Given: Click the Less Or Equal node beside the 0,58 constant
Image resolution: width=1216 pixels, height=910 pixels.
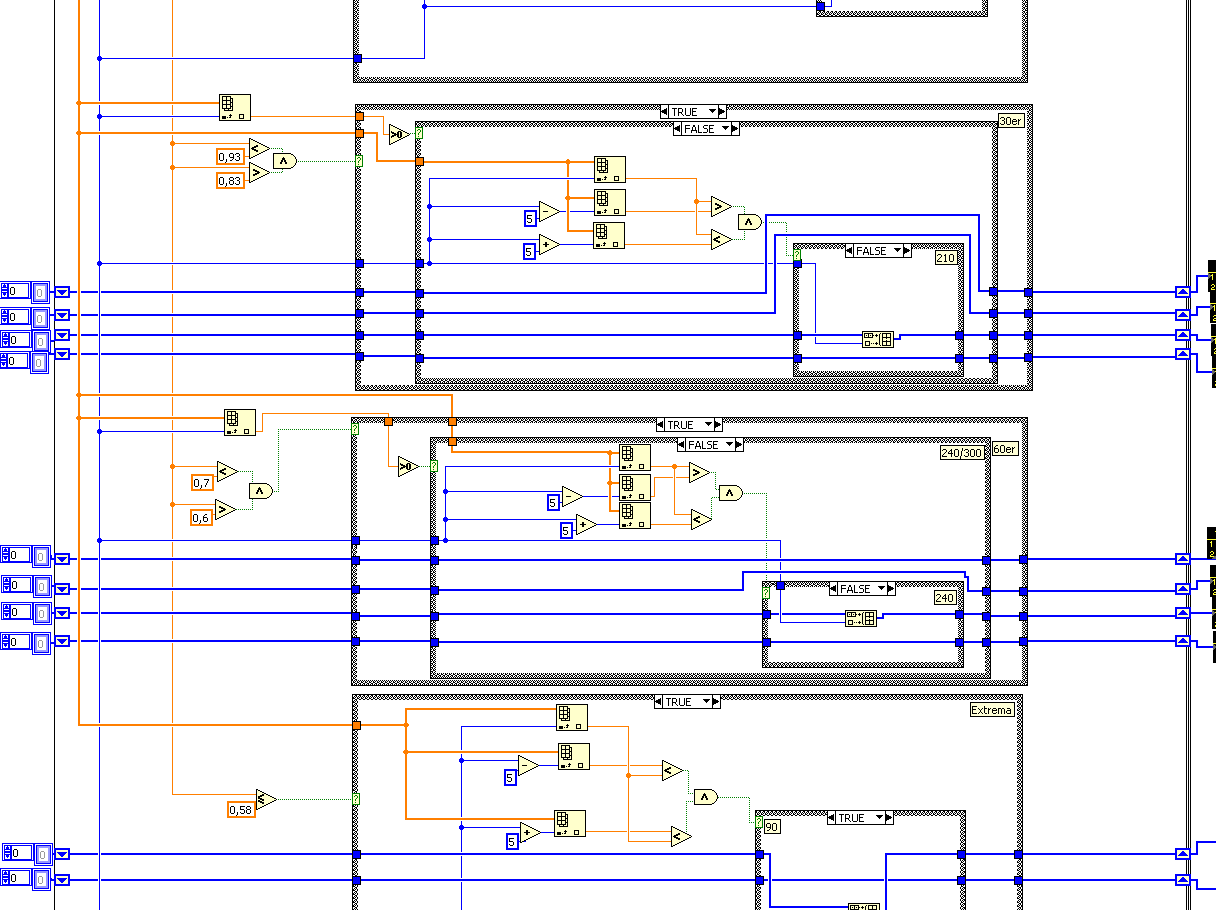Looking at the screenshot, I should point(265,798).
